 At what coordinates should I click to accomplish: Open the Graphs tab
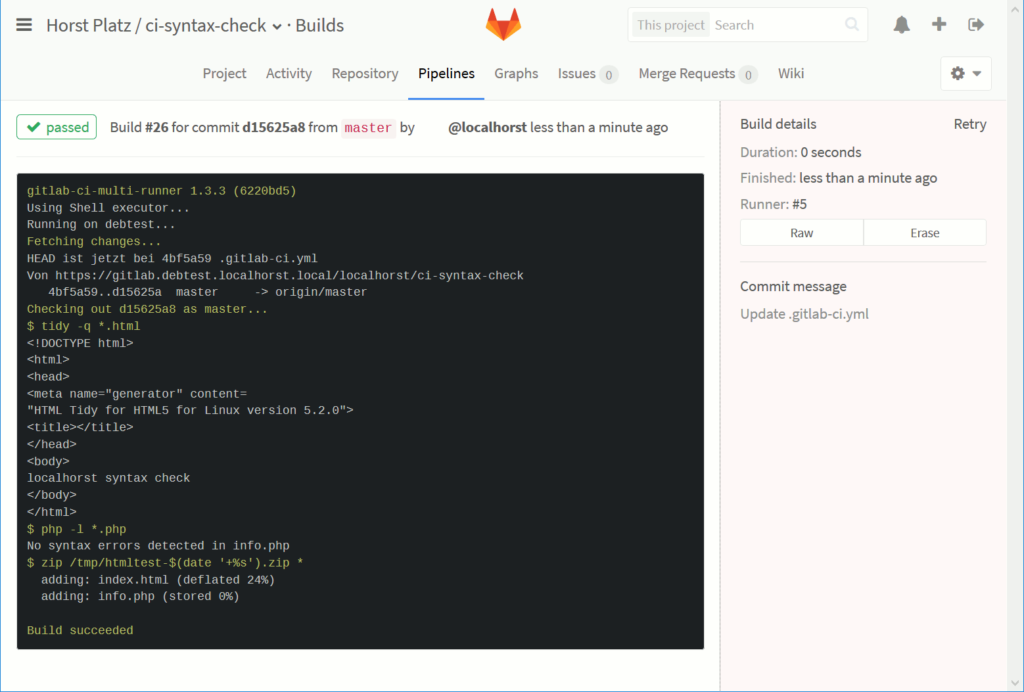(x=516, y=74)
